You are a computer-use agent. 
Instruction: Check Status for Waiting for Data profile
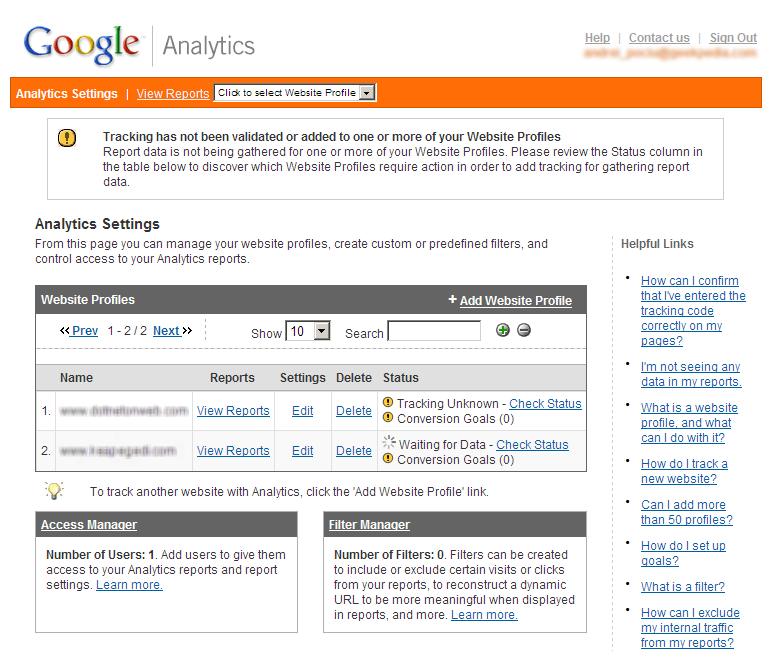[532, 444]
